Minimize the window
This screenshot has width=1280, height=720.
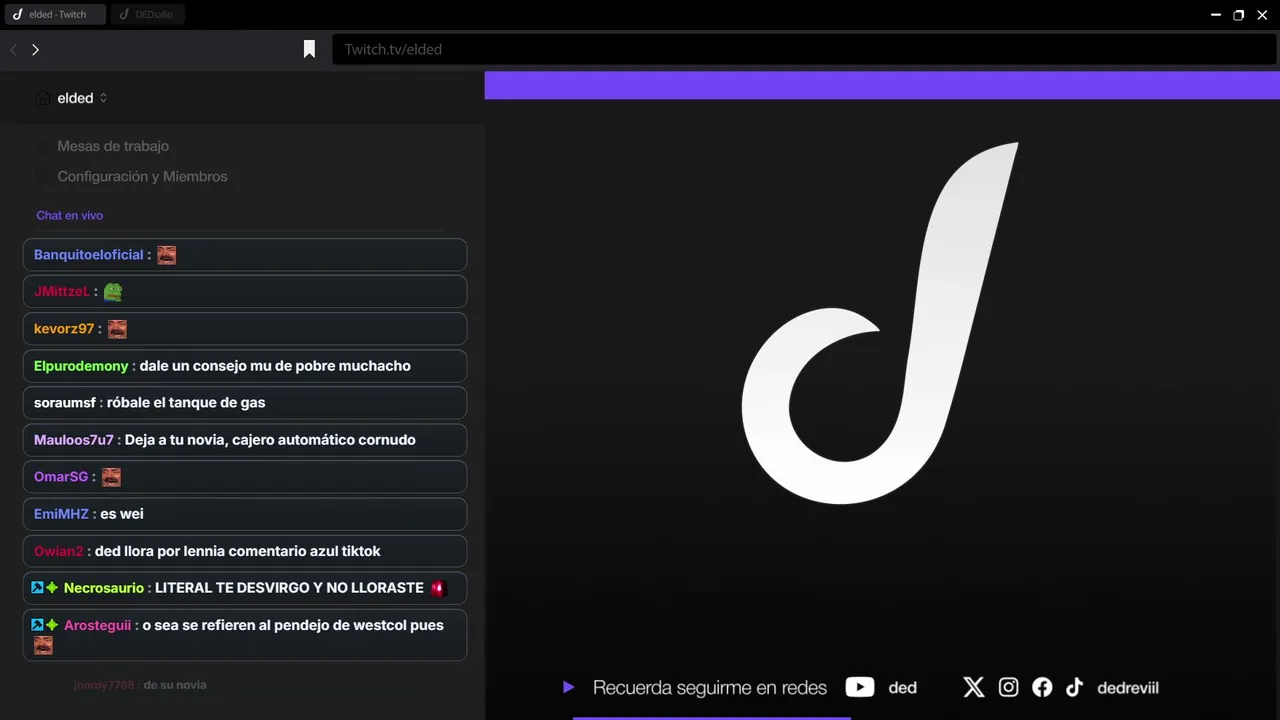[x=1216, y=15]
